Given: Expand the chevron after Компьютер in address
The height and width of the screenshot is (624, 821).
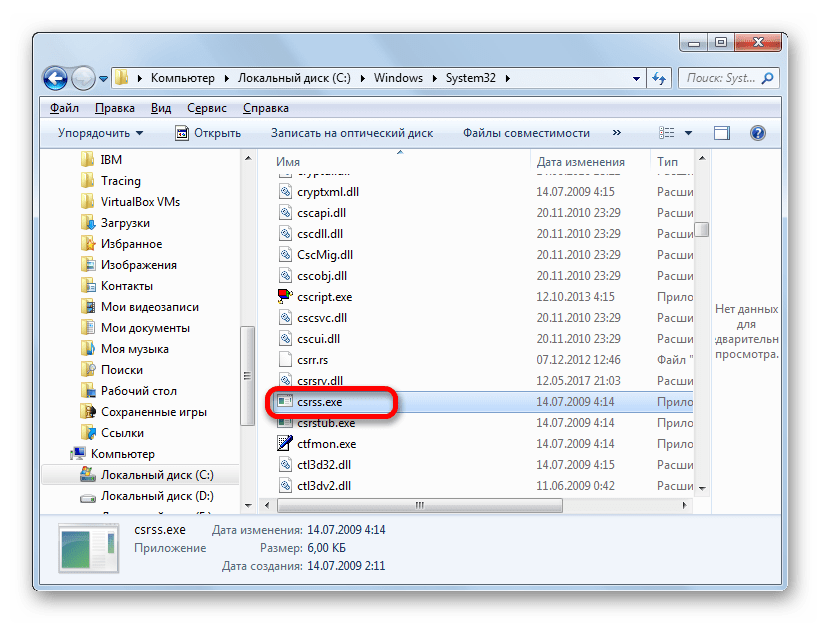Looking at the screenshot, I should 226,79.
